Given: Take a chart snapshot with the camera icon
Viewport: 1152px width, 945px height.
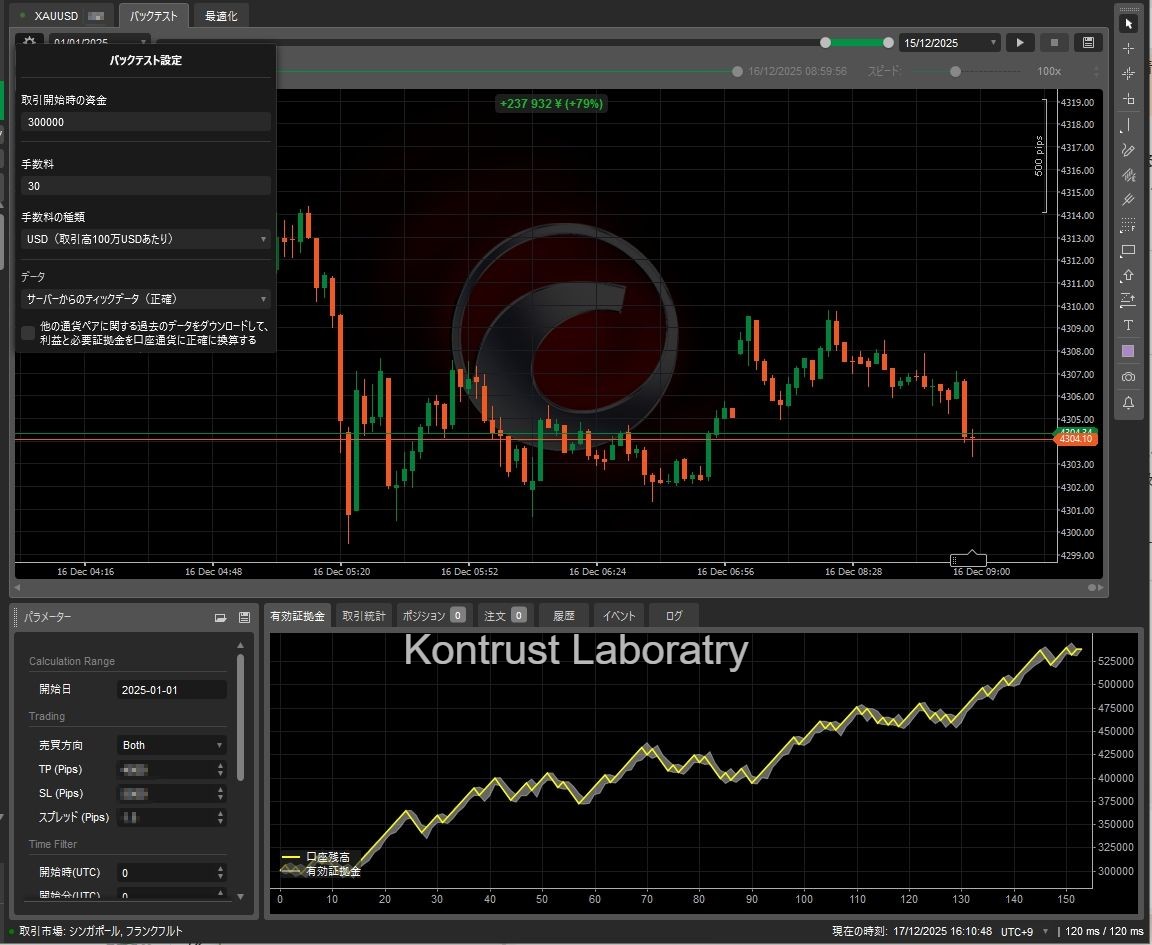Looking at the screenshot, I should click(x=1128, y=376).
